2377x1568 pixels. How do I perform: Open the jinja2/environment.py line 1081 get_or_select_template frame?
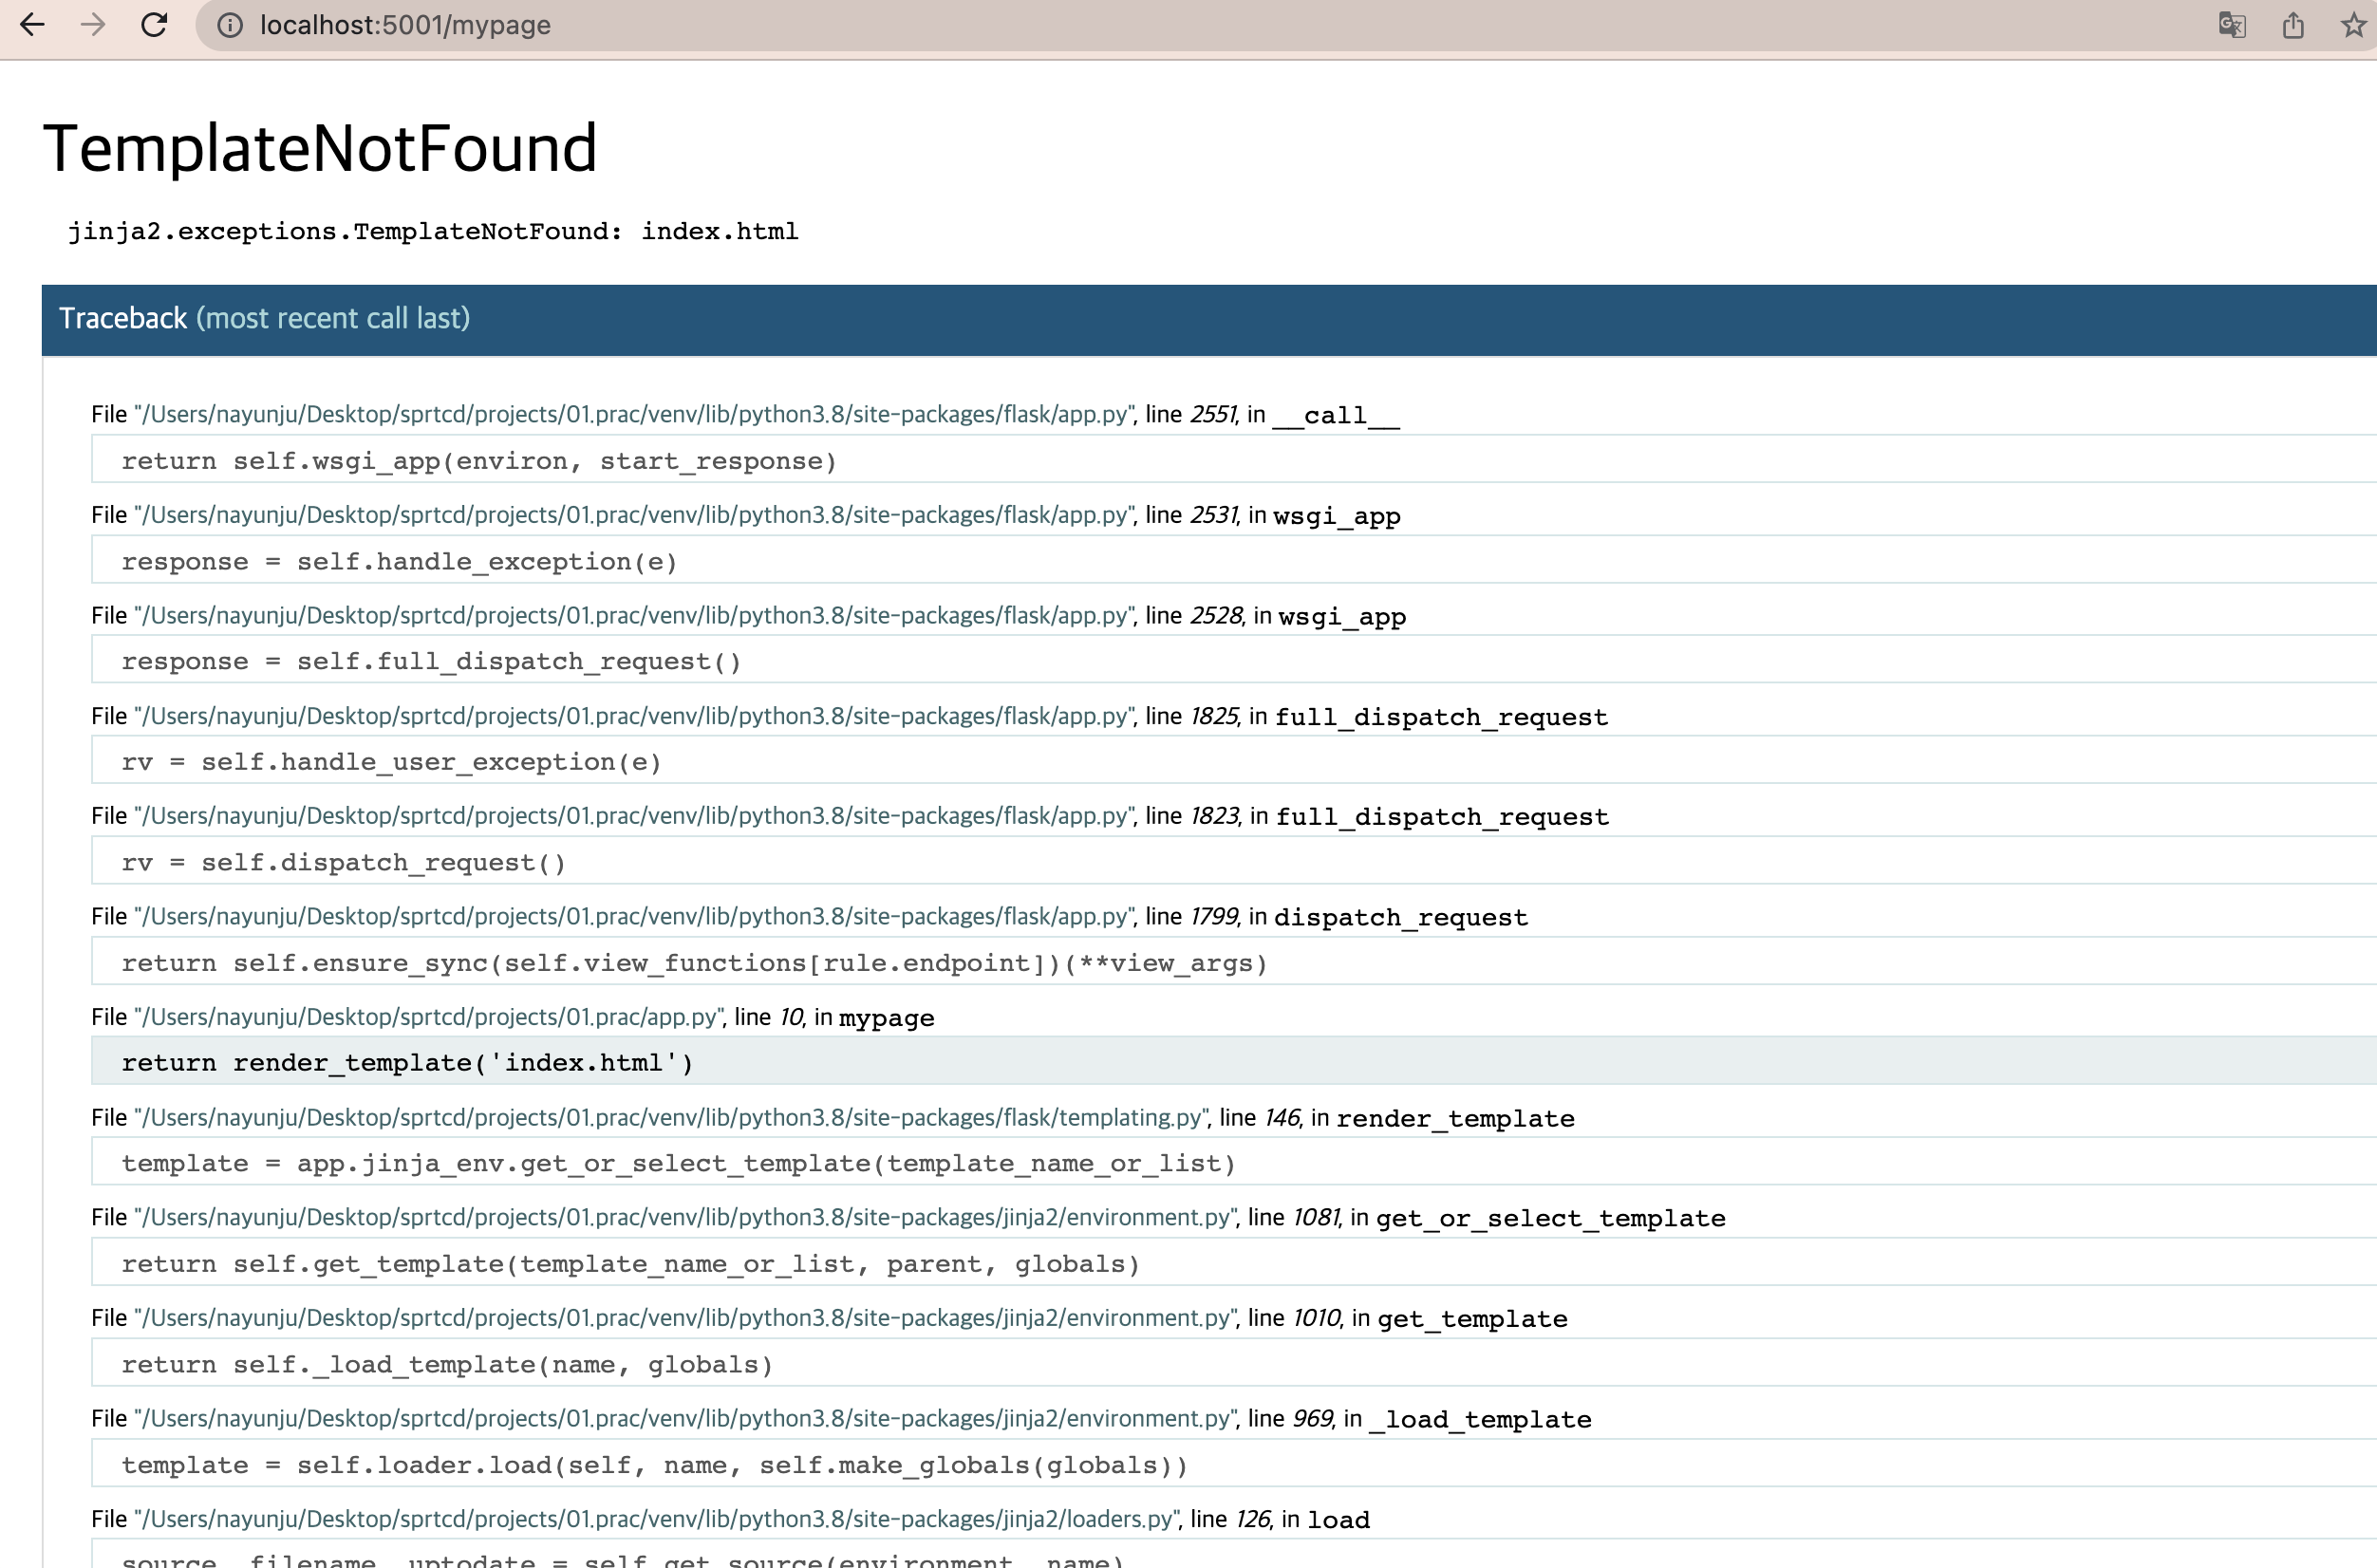tap(908, 1217)
